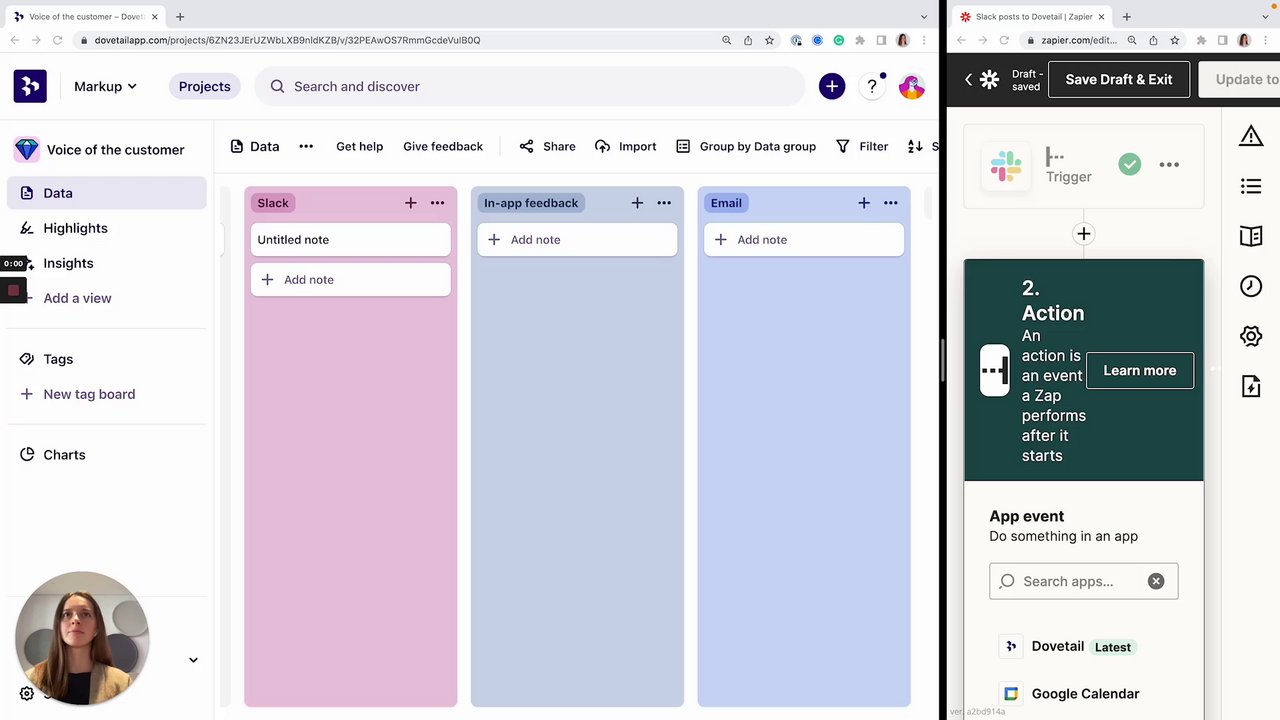Click the Dovetail logo in the top bar
This screenshot has height=720, width=1280.
pos(30,86)
